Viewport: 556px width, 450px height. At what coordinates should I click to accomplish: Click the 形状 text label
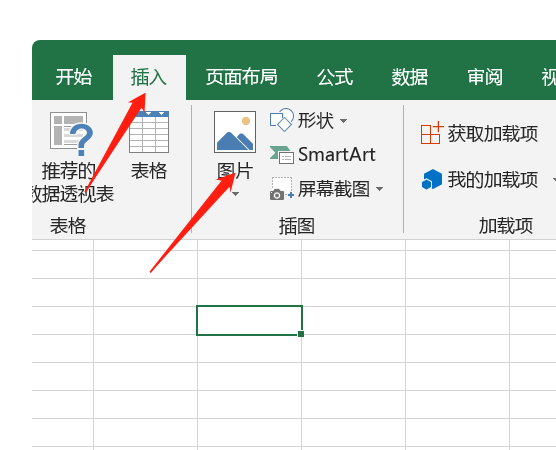(316, 121)
